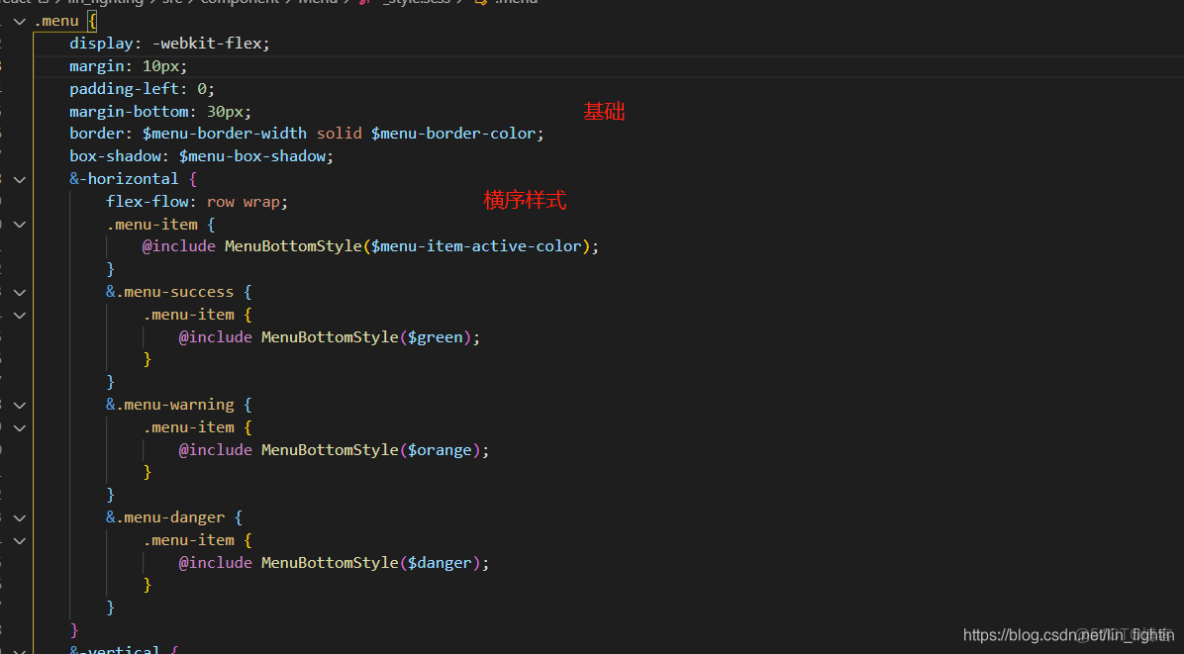The image size is (1184, 654).
Task: Click the 'flex-flow: row wrap;' declaration
Action: [196, 201]
